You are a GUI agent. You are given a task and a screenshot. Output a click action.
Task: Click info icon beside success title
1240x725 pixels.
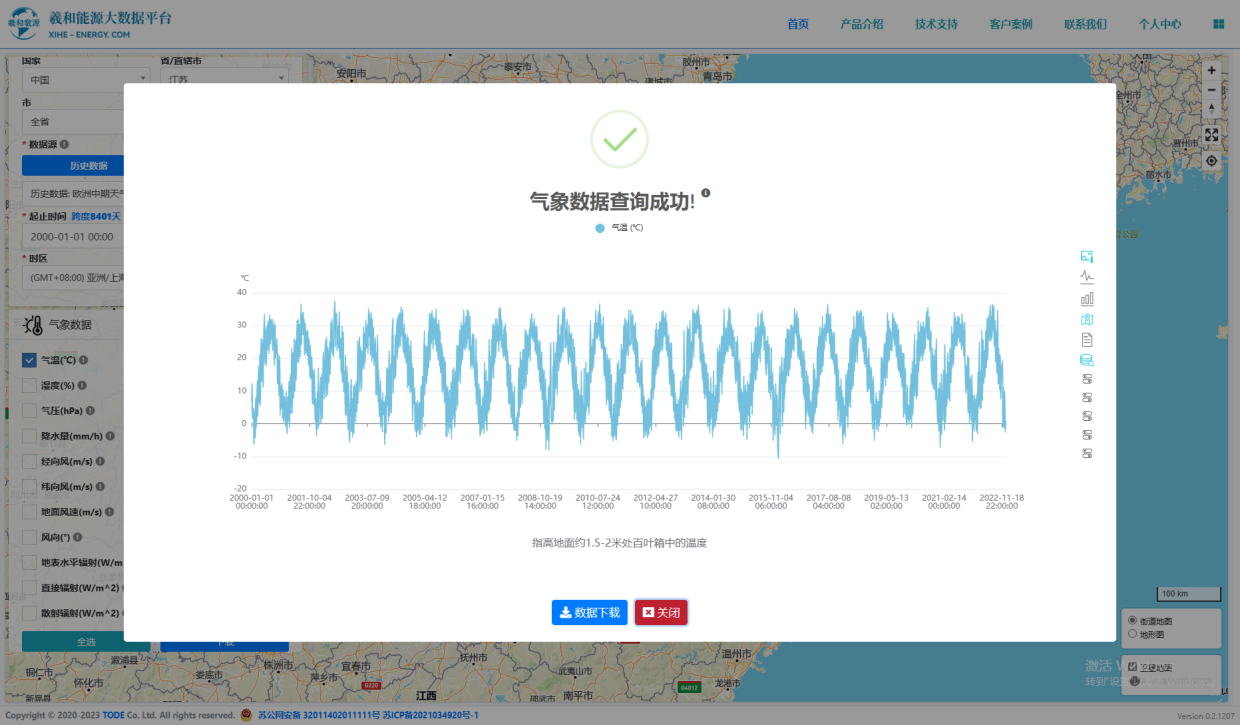(705, 192)
